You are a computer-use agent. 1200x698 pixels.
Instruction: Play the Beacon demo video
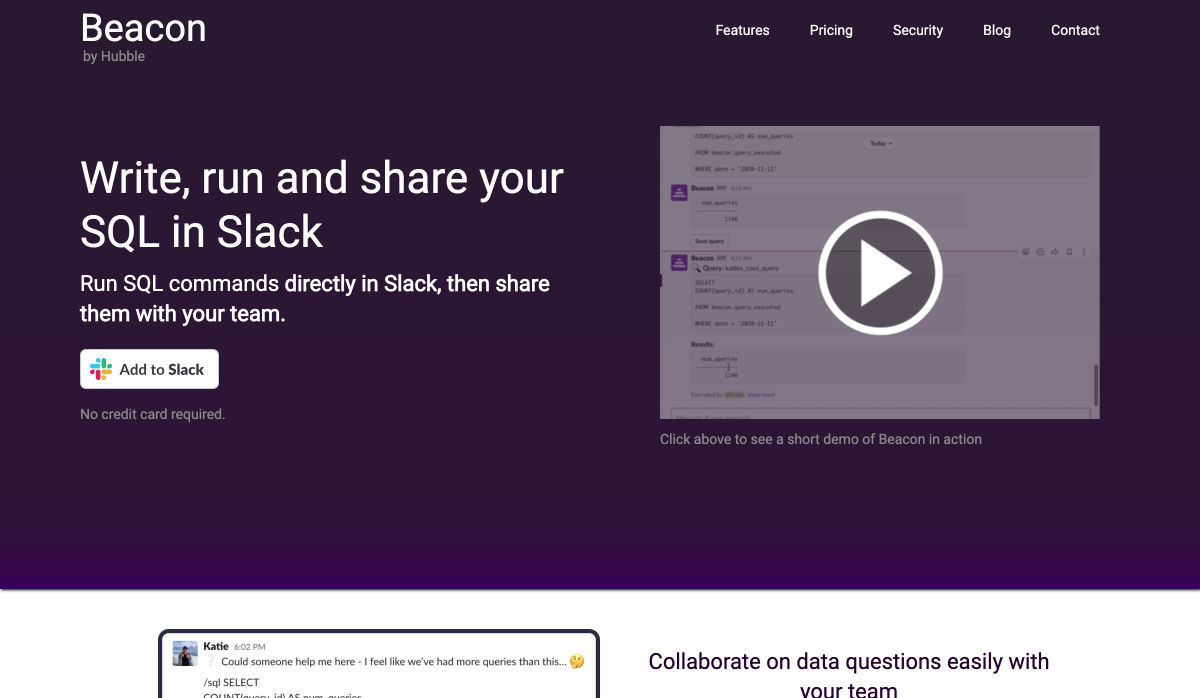point(880,272)
